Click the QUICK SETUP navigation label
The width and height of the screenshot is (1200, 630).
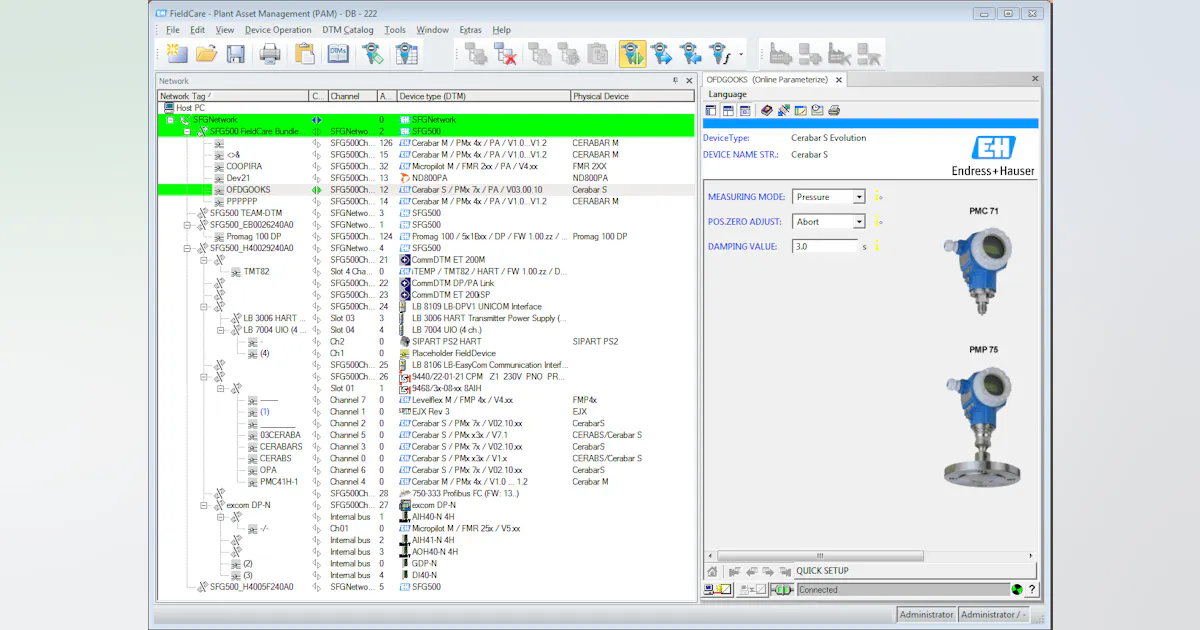(822, 571)
